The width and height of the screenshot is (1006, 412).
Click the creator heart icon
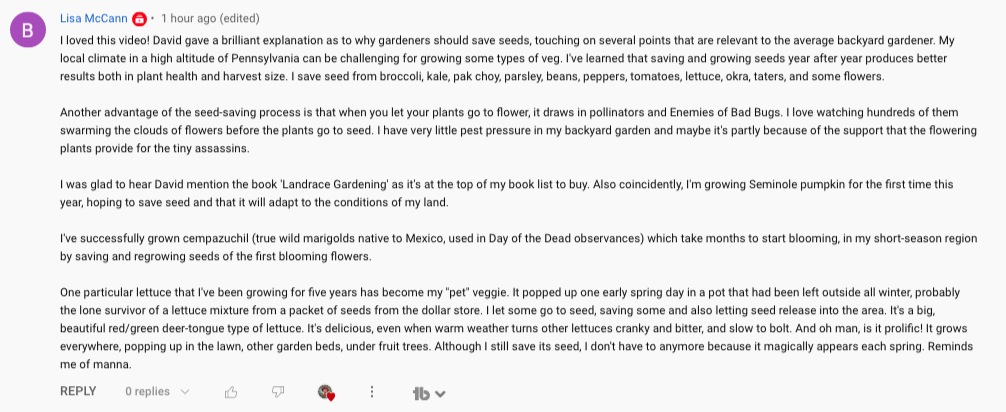point(325,392)
